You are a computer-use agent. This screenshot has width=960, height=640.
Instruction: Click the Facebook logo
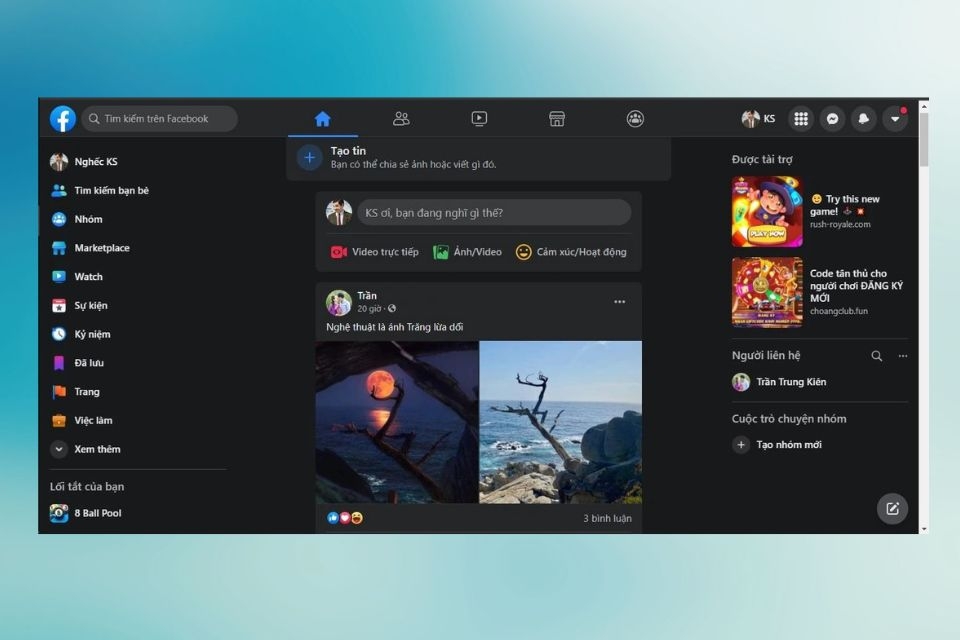pos(63,118)
